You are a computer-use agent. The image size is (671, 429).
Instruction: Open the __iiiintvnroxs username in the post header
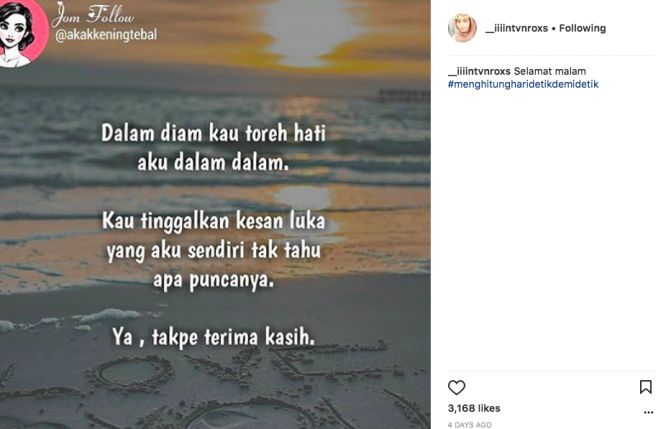pos(517,28)
